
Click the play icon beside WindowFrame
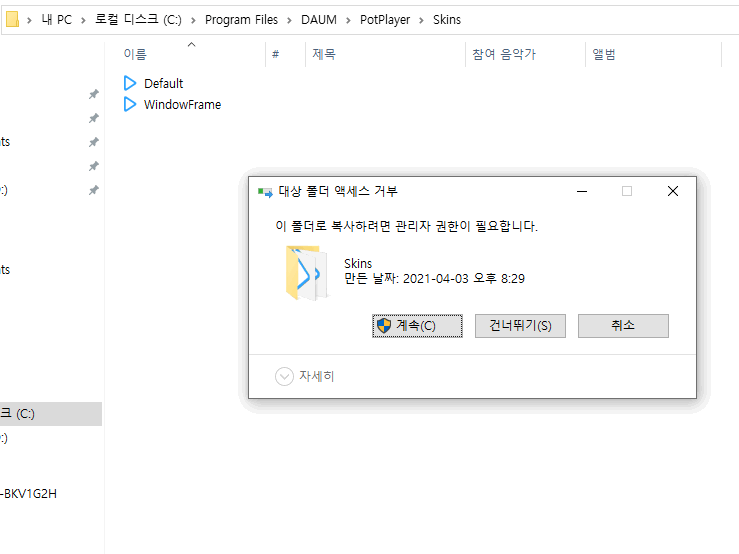point(130,104)
